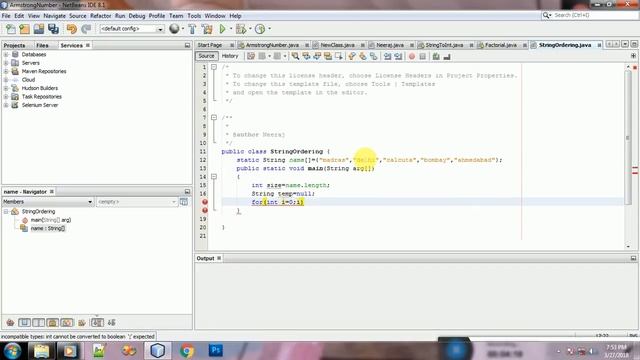
Task: Click the Redo arrow icon
Action: 86,29
